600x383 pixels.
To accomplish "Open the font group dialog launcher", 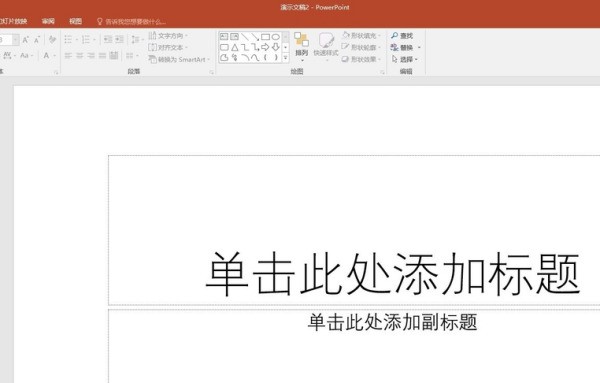I will 56,72.
